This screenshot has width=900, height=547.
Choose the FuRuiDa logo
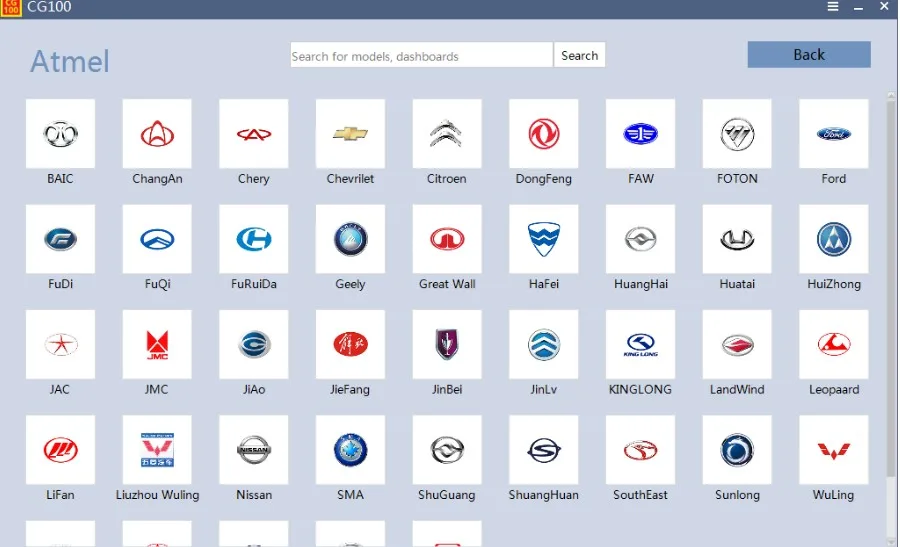click(x=254, y=239)
